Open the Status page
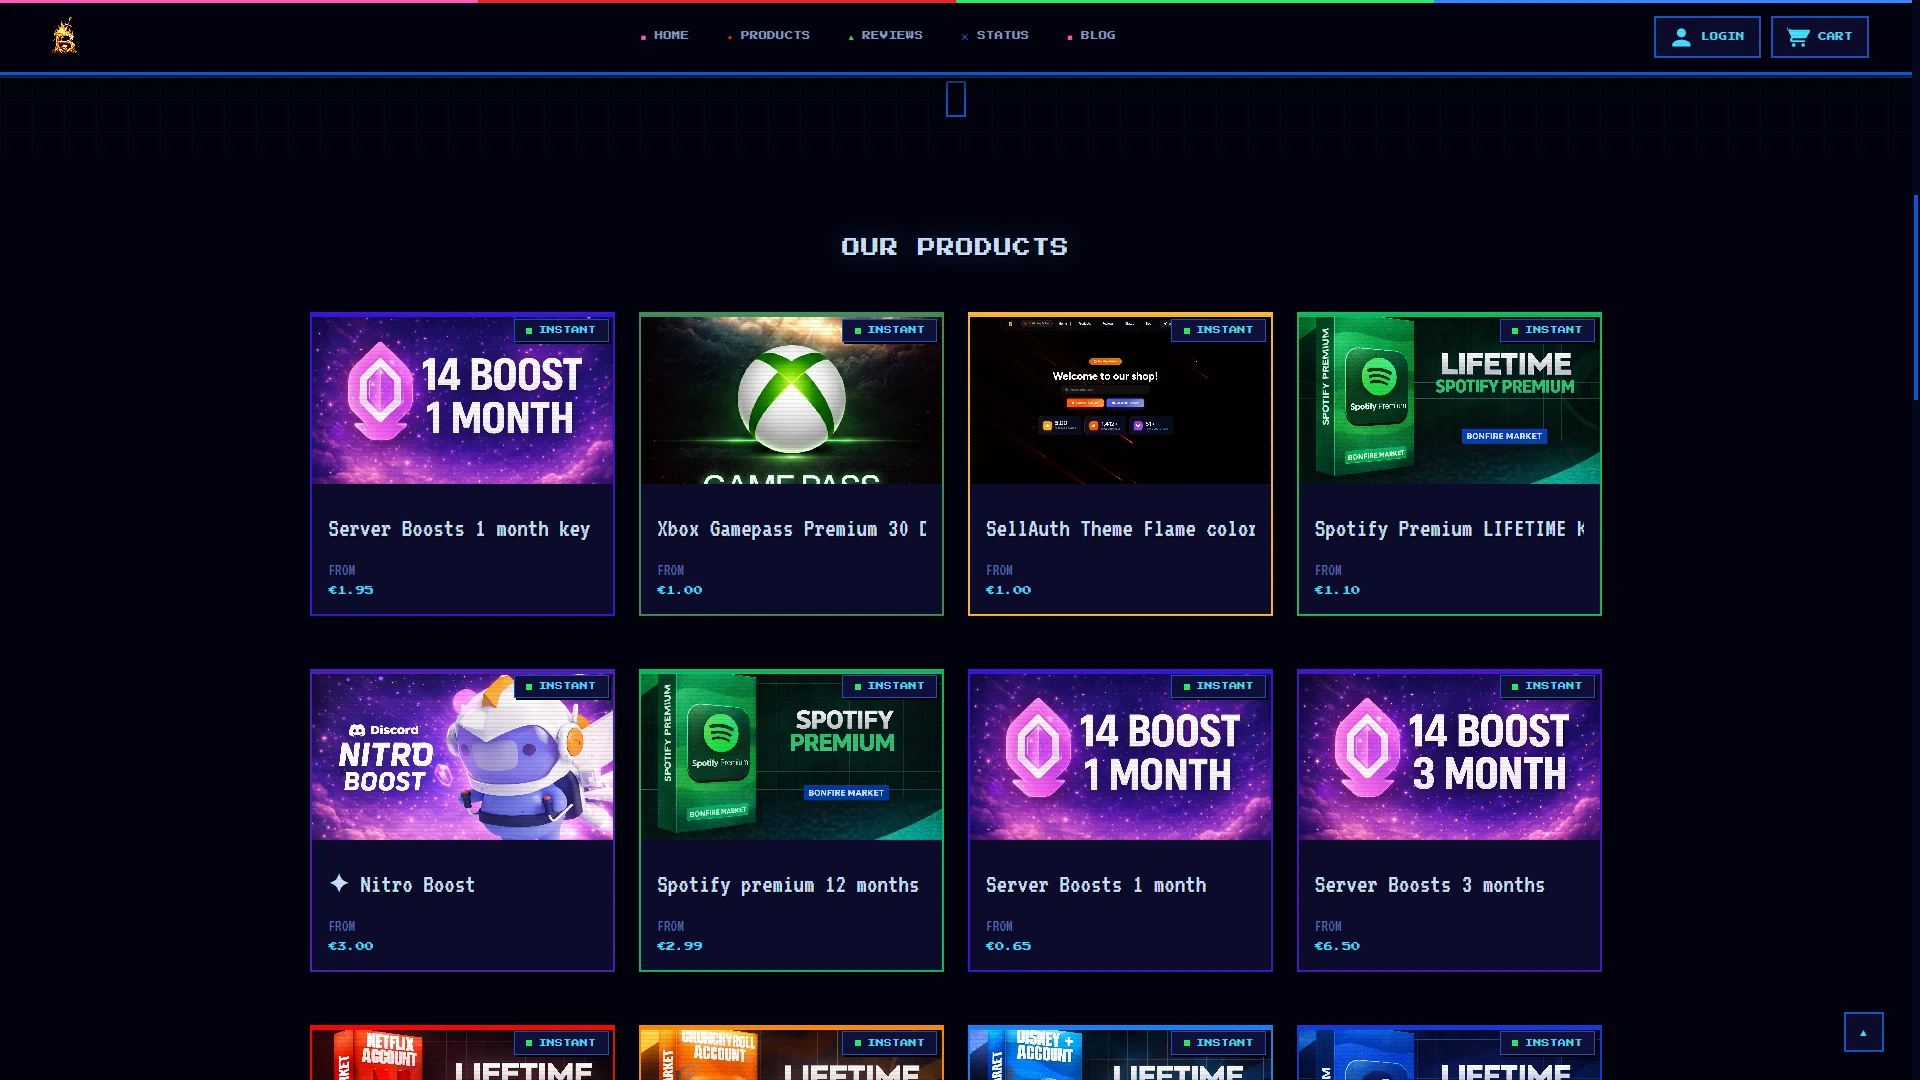The height and width of the screenshot is (1080, 1920). click(x=995, y=36)
